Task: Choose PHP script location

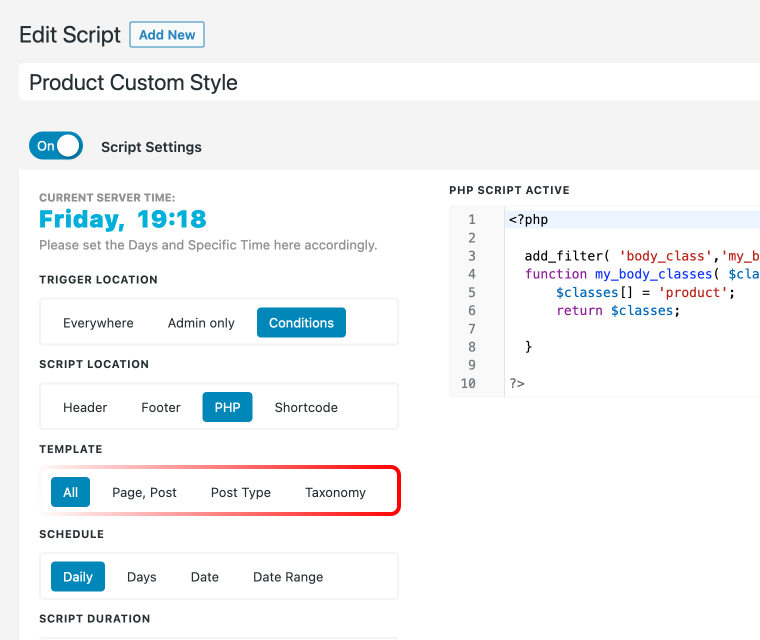Action: [x=227, y=407]
